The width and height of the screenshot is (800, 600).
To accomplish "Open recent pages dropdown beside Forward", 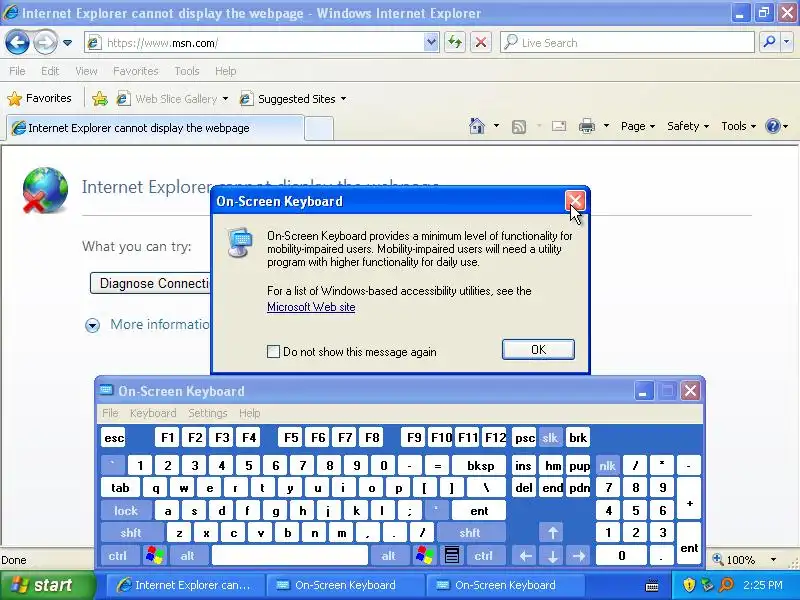I will pyautogui.click(x=67, y=43).
